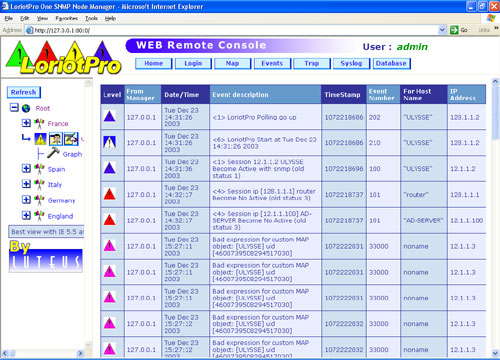Expand the England tree node

[26, 215]
